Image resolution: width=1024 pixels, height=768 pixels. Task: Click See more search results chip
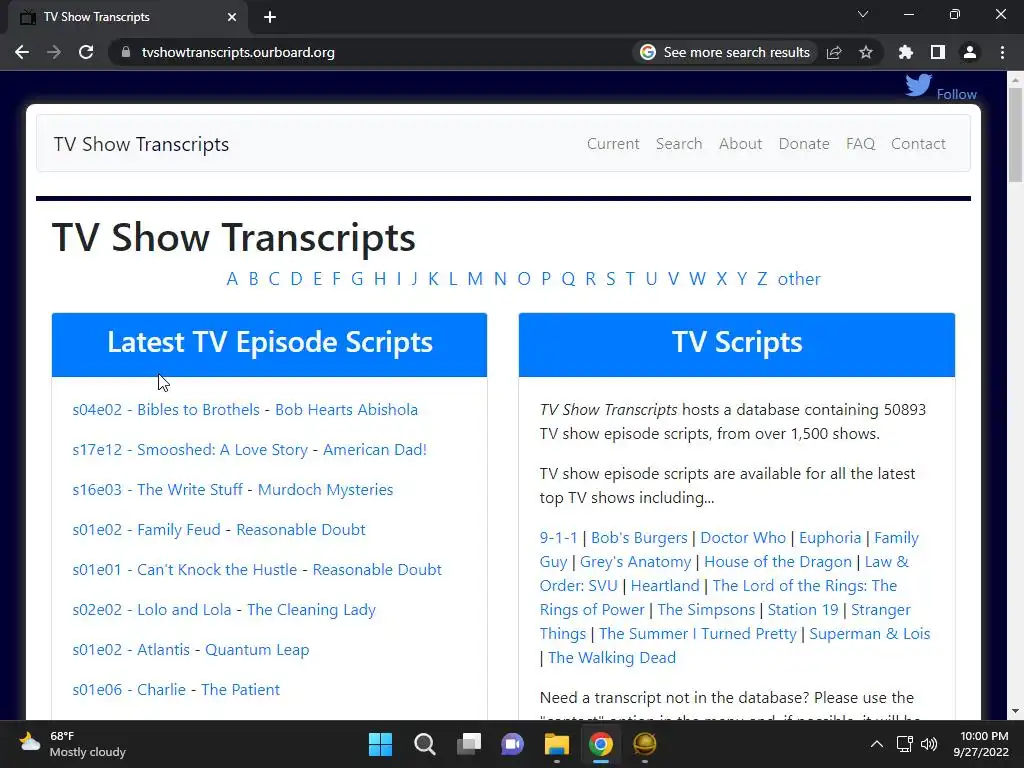pos(725,52)
